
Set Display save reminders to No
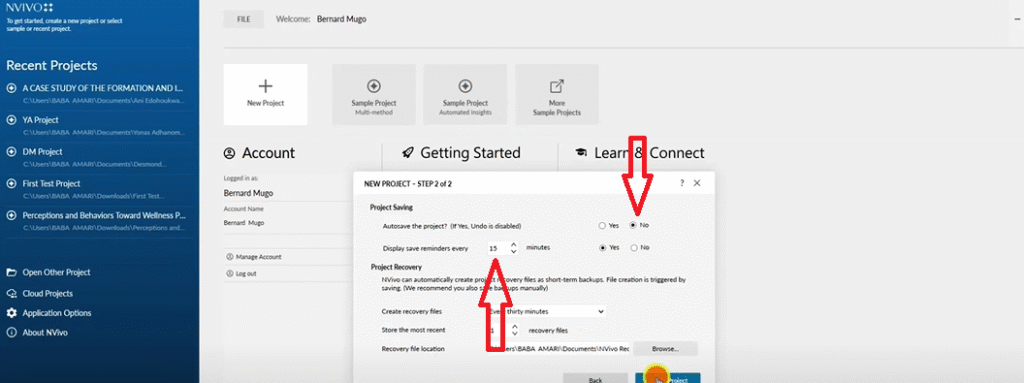pyautogui.click(x=634, y=248)
